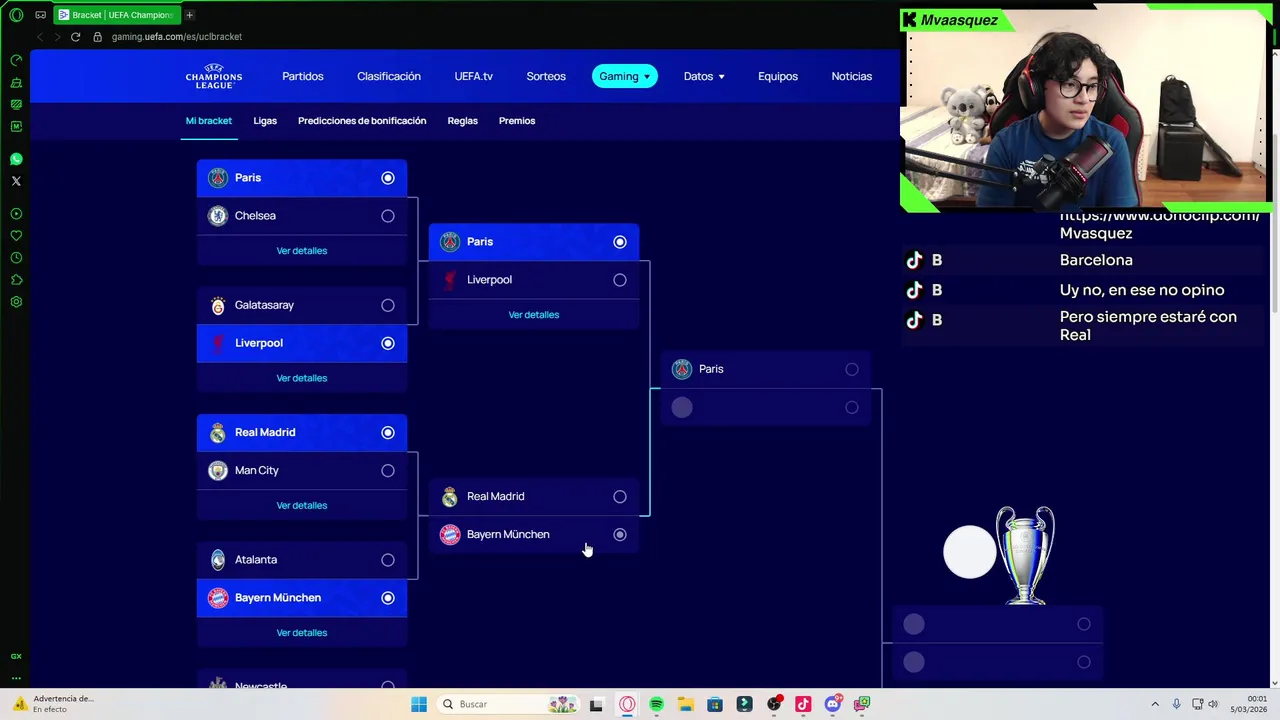This screenshot has width=1280, height=720.
Task: Go back with the browser back arrow
Action: [40, 37]
